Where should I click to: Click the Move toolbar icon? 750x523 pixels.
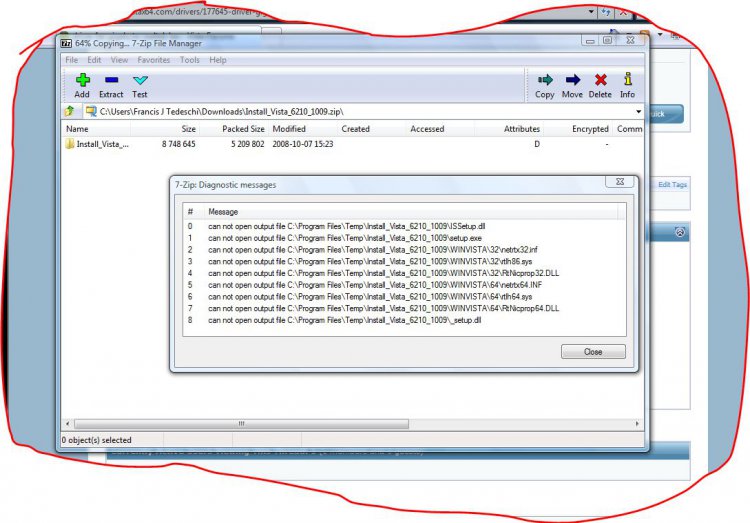point(573,80)
